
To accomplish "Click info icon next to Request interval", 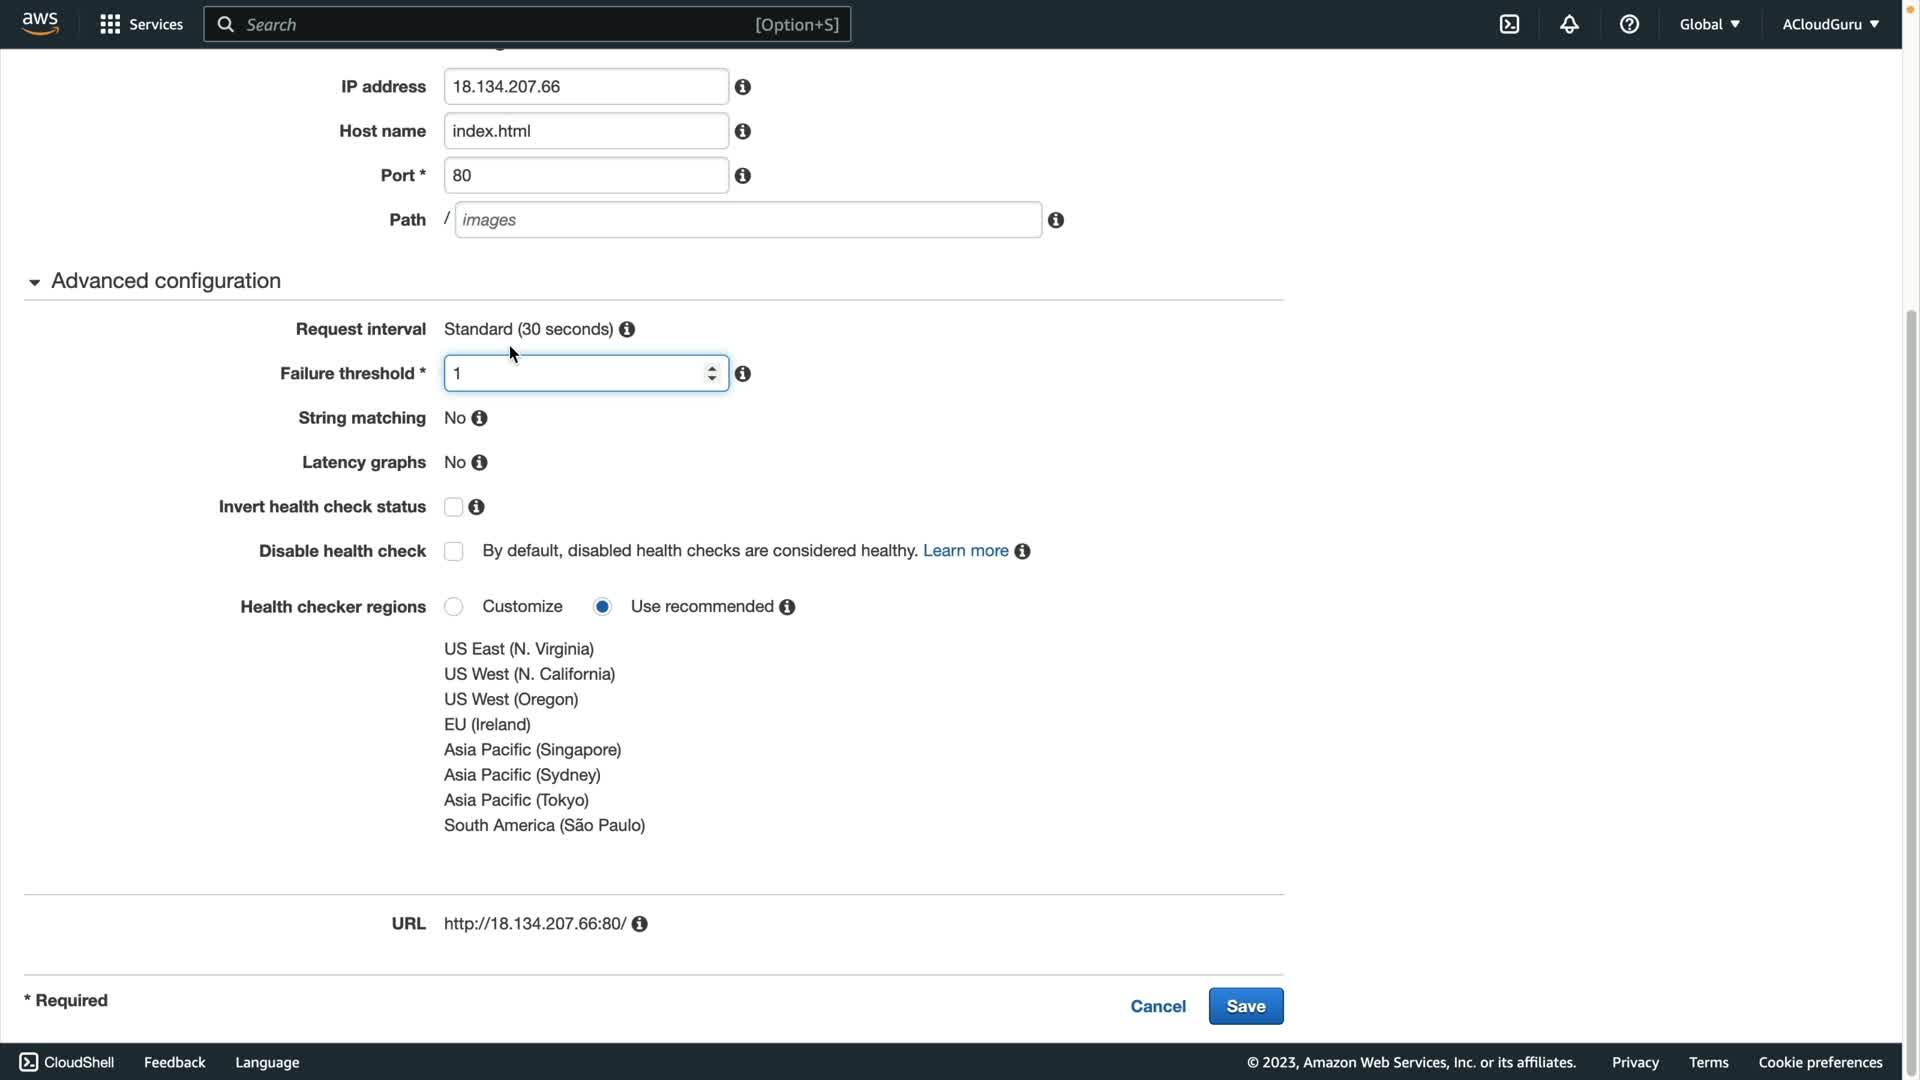I will [627, 330].
